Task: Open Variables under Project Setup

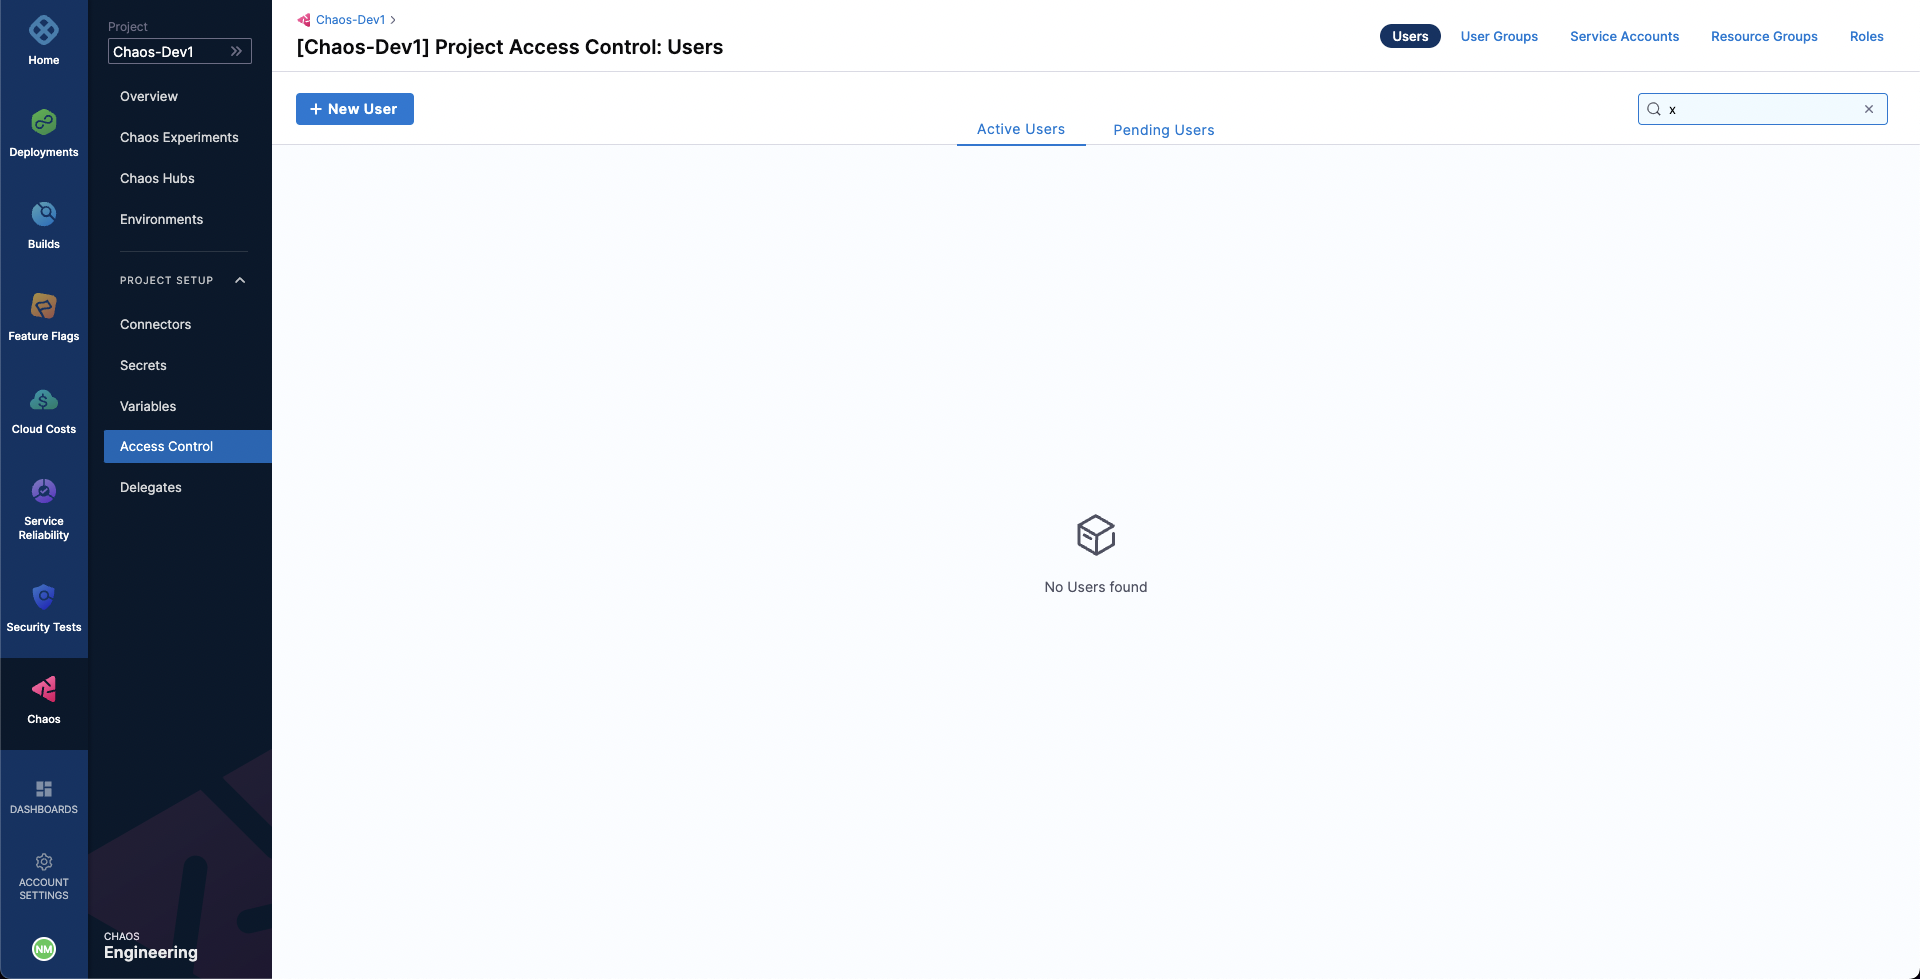Action: 148,406
